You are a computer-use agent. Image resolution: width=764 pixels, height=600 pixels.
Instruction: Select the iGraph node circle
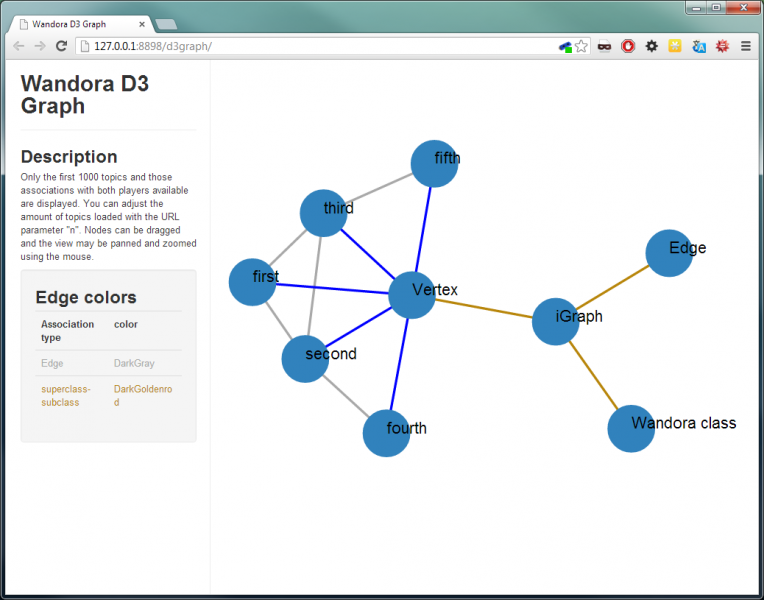(555, 321)
